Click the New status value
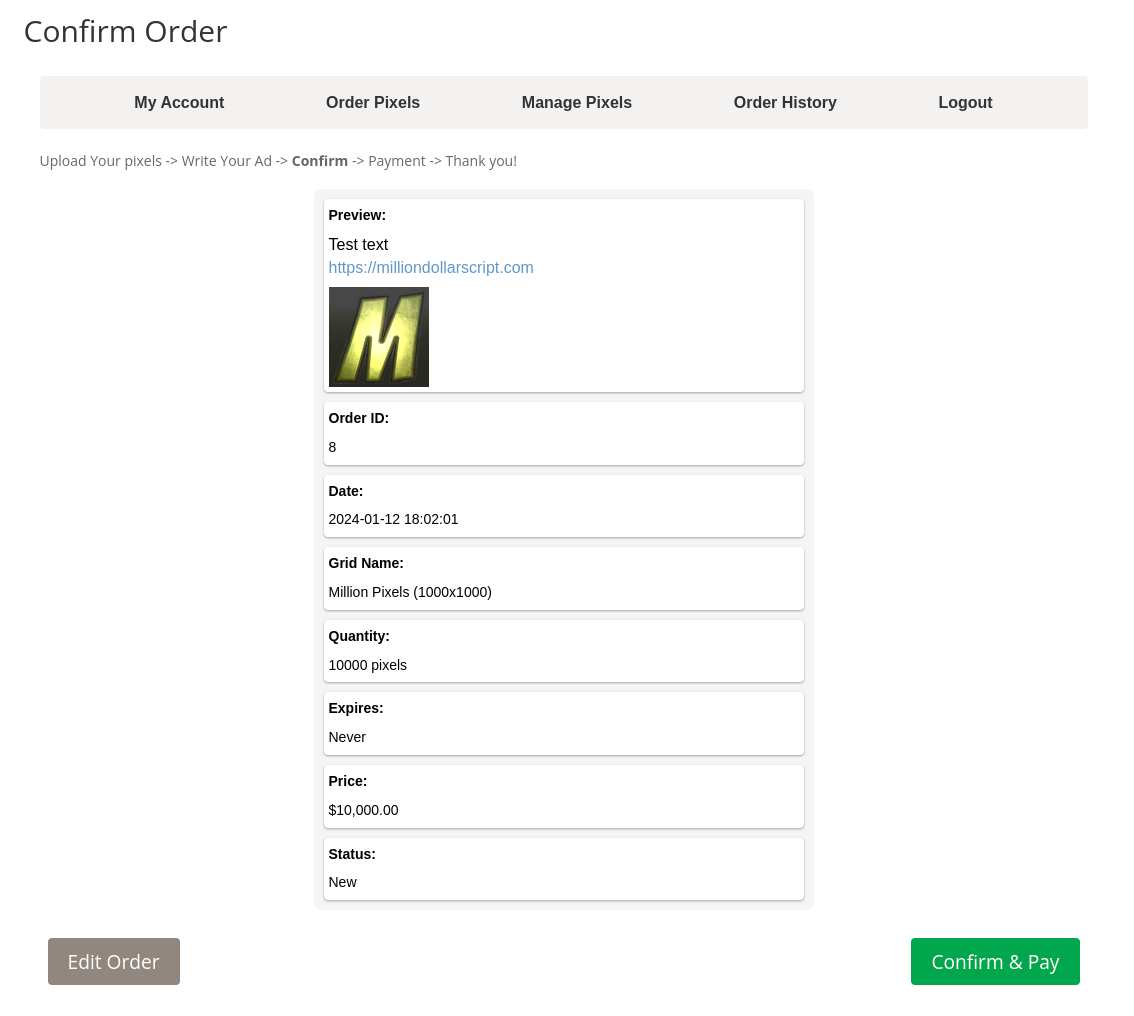1134x1016 pixels. point(342,882)
